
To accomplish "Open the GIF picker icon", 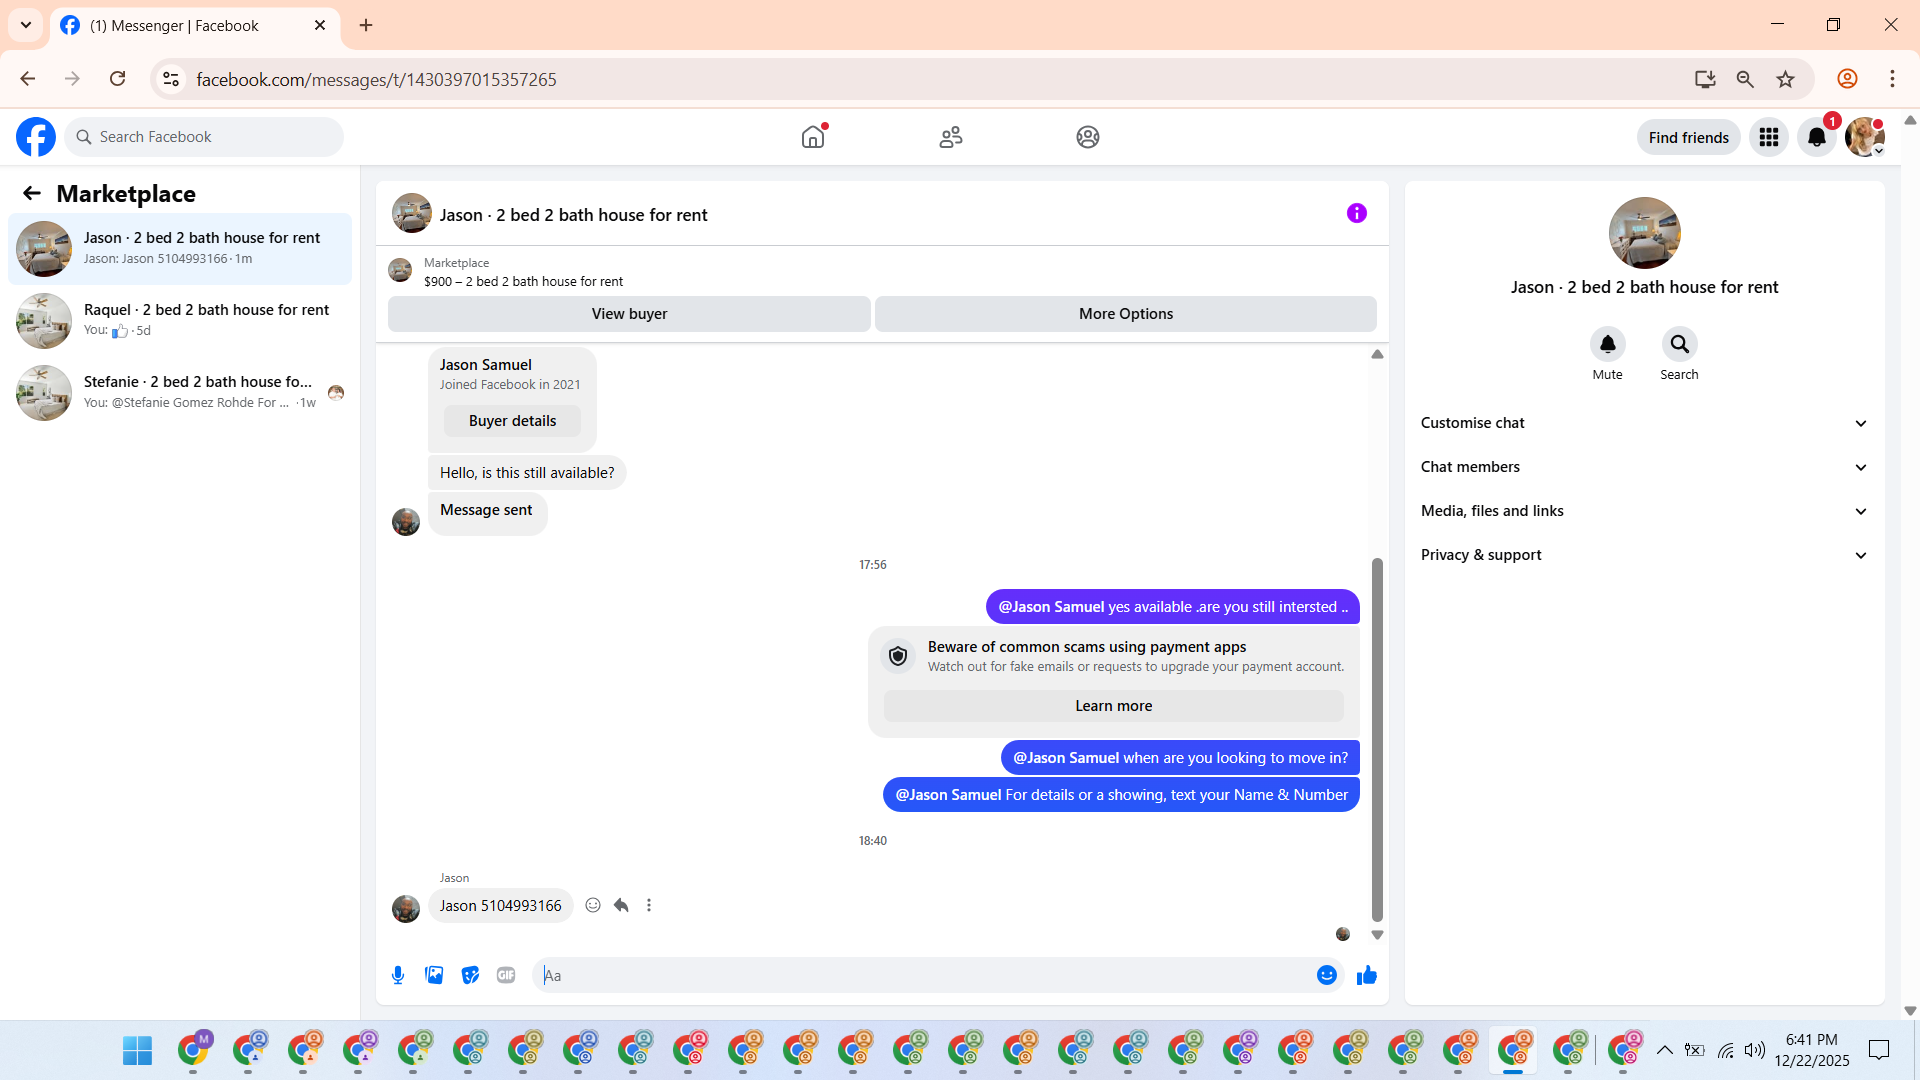I will pyautogui.click(x=506, y=975).
